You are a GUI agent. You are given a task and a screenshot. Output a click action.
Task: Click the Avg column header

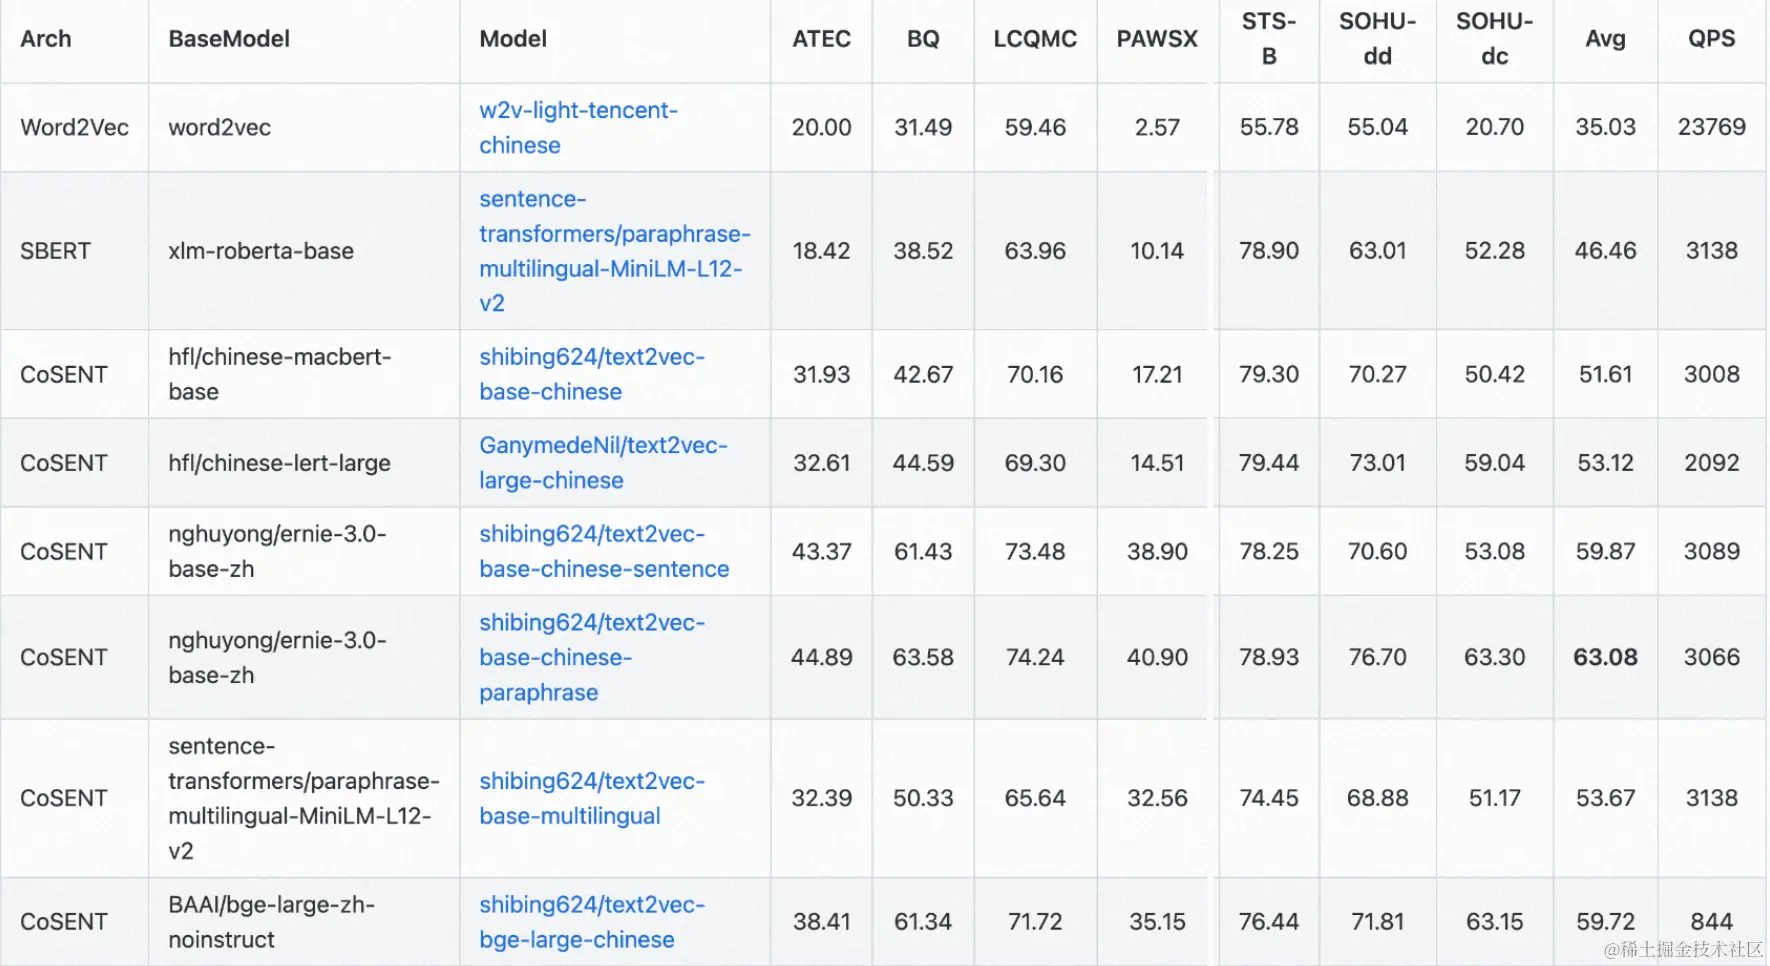click(x=1606, y=39)
